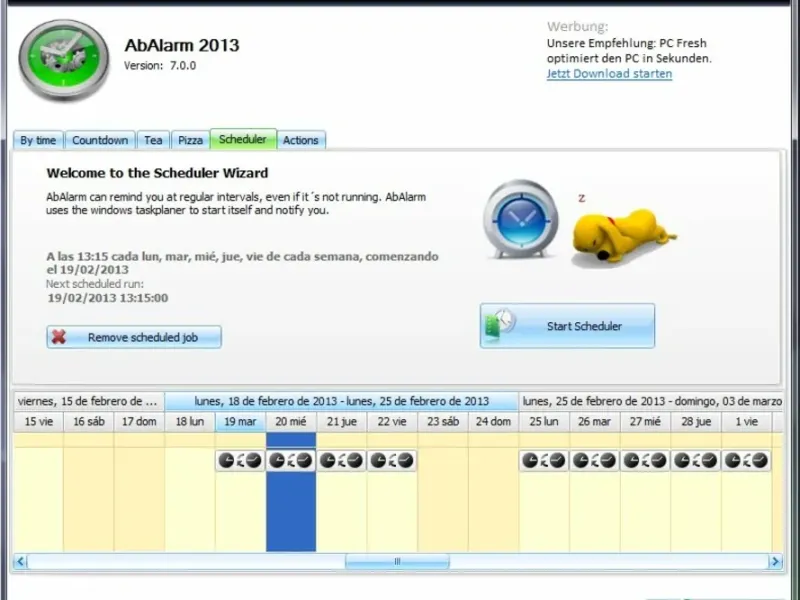
Task: Select week header viernes 15 de febrero
Action: coord(89,402)
